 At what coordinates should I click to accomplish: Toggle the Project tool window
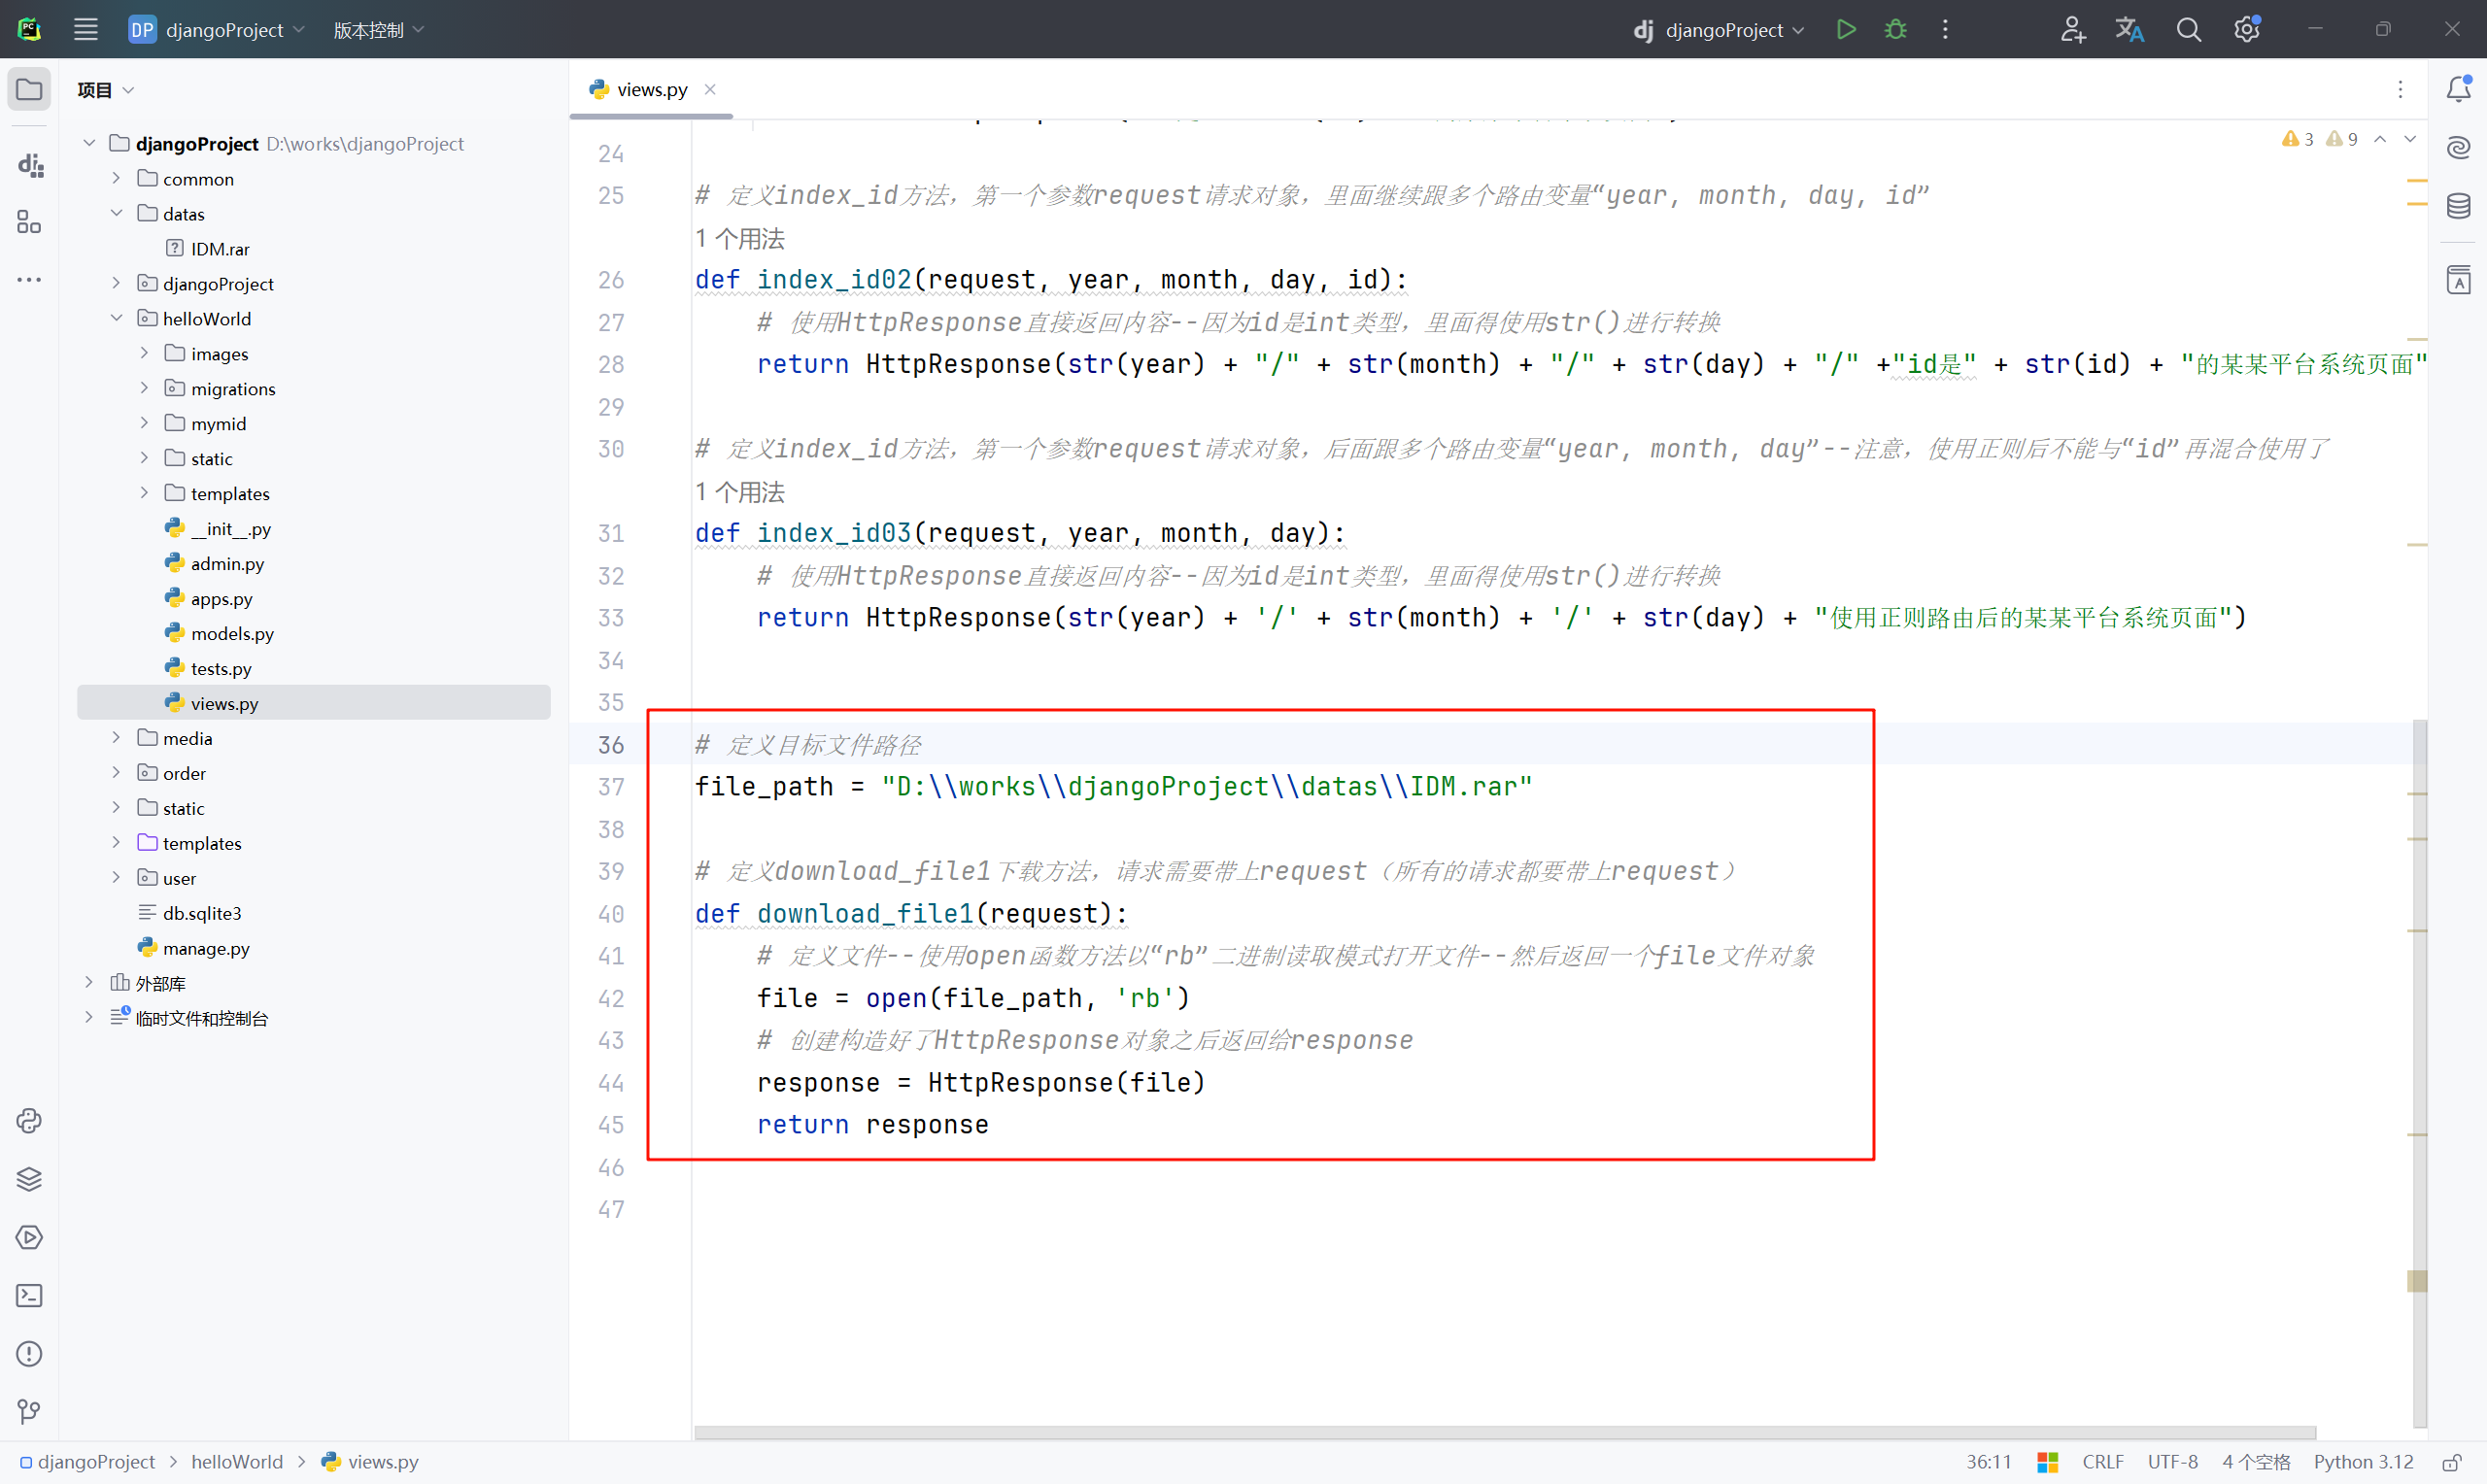pyautogui.click(x=29, y=90)
